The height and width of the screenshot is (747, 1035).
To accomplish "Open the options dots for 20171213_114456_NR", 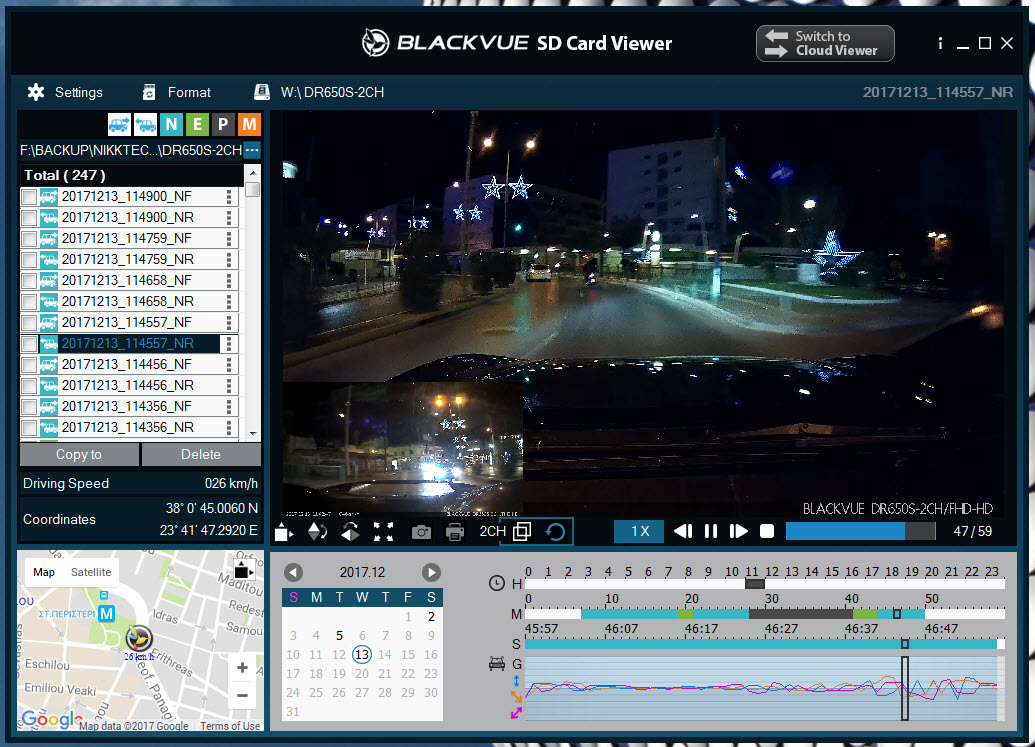I will (x=229, y=386).
